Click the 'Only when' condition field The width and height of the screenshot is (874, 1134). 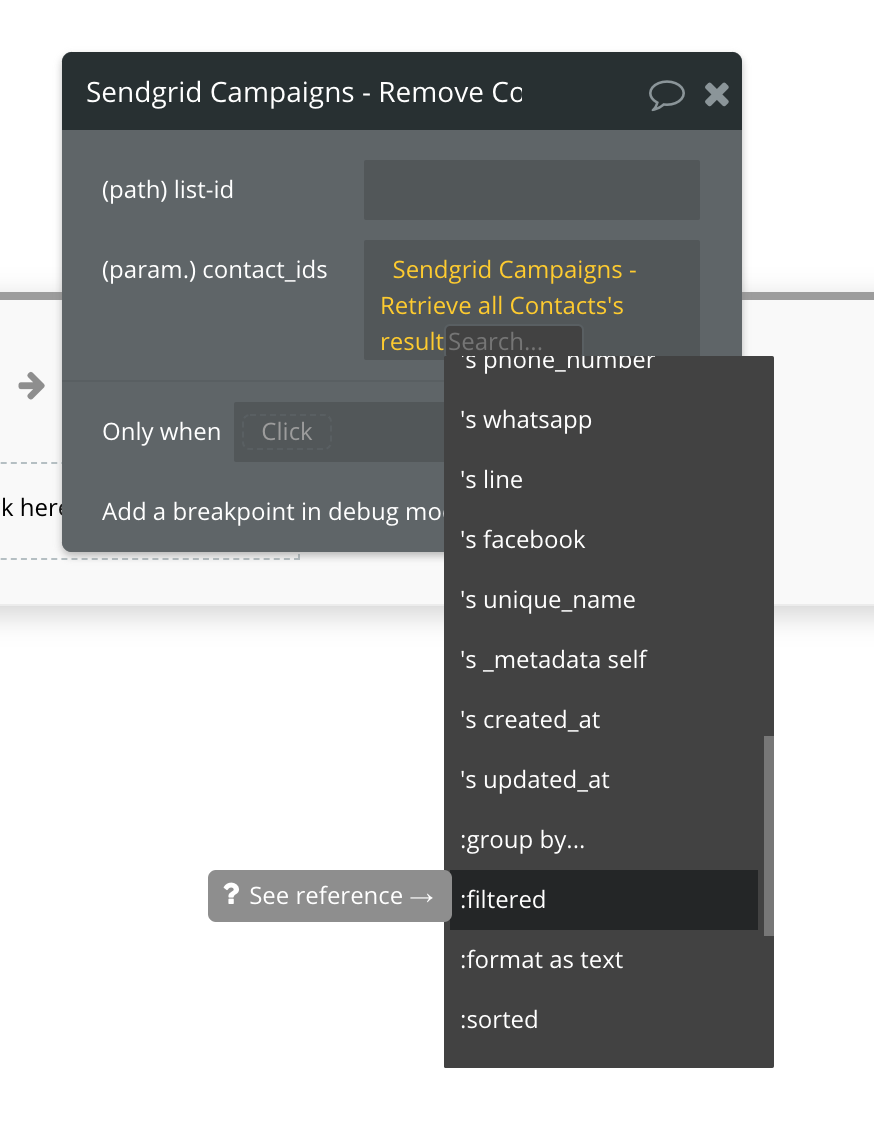click(285, 431)
